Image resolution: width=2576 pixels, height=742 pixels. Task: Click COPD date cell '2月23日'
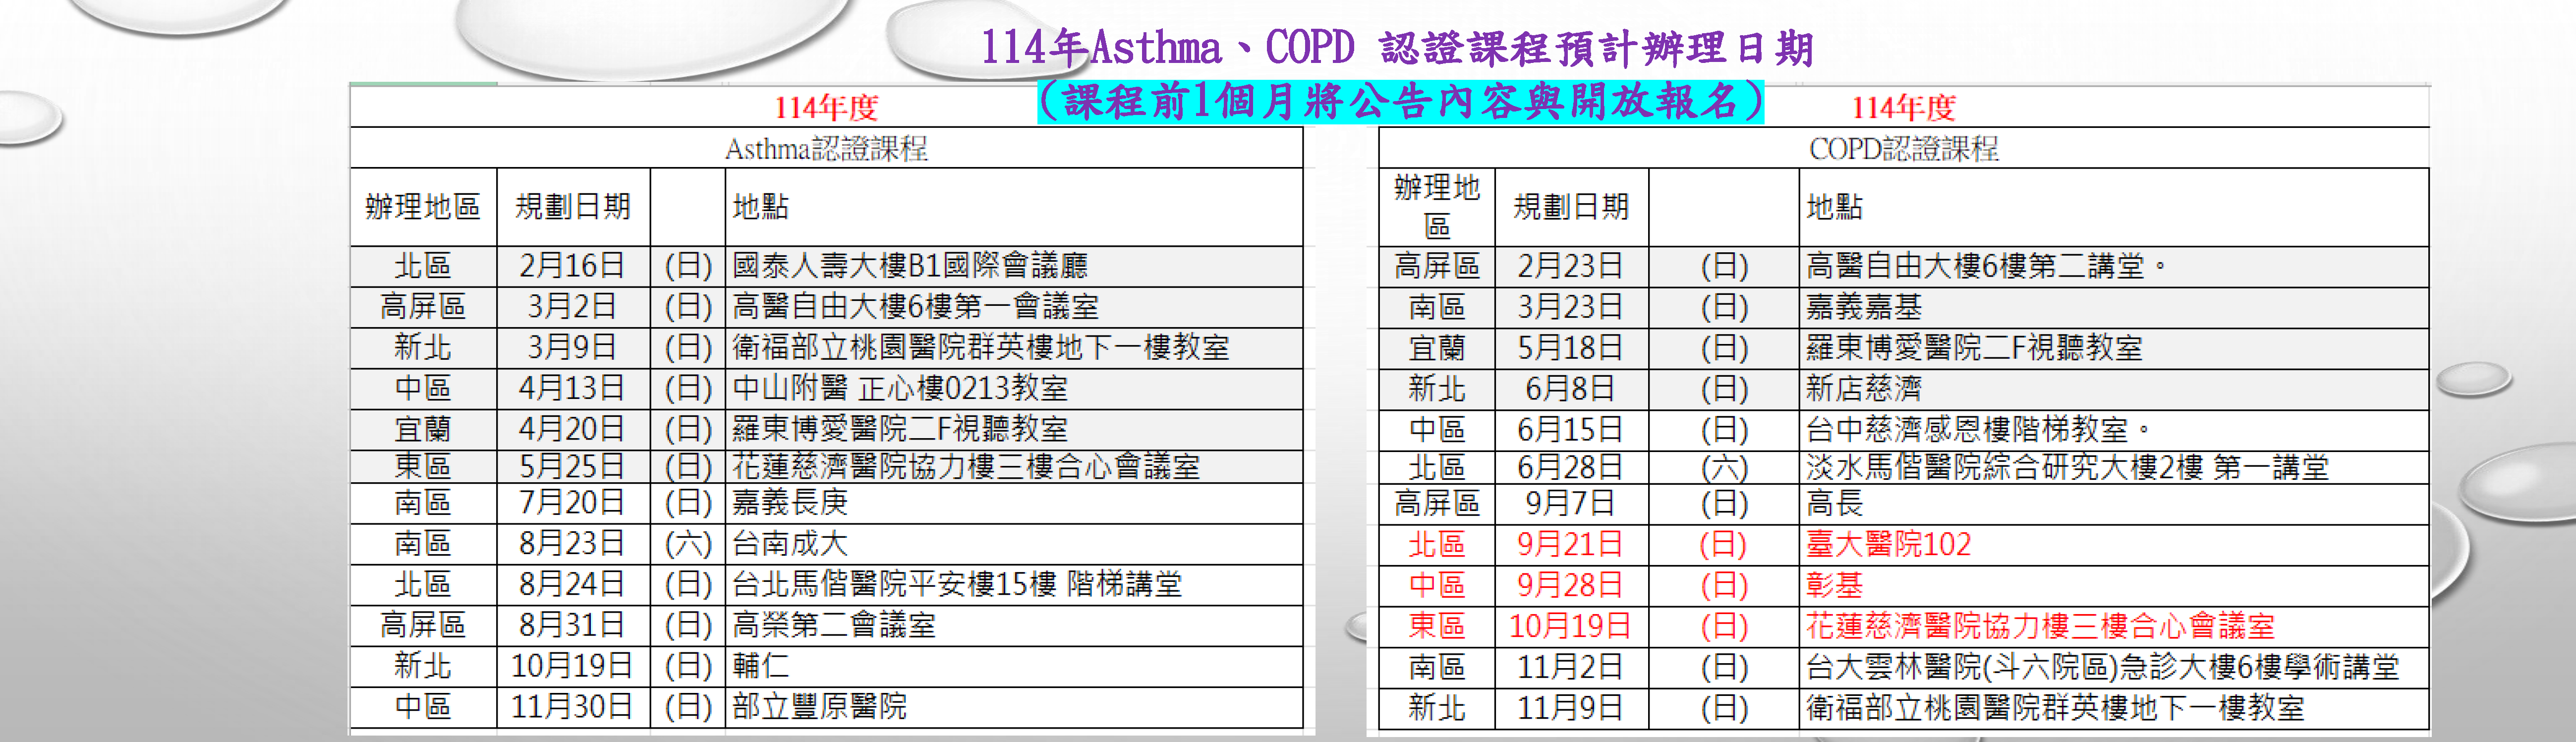tap(1570, 266)
